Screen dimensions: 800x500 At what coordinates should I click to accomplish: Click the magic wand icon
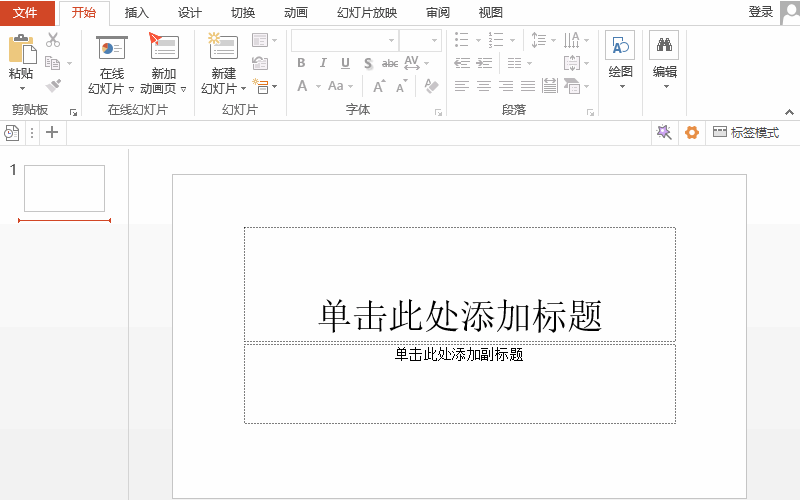pos(663,132)
